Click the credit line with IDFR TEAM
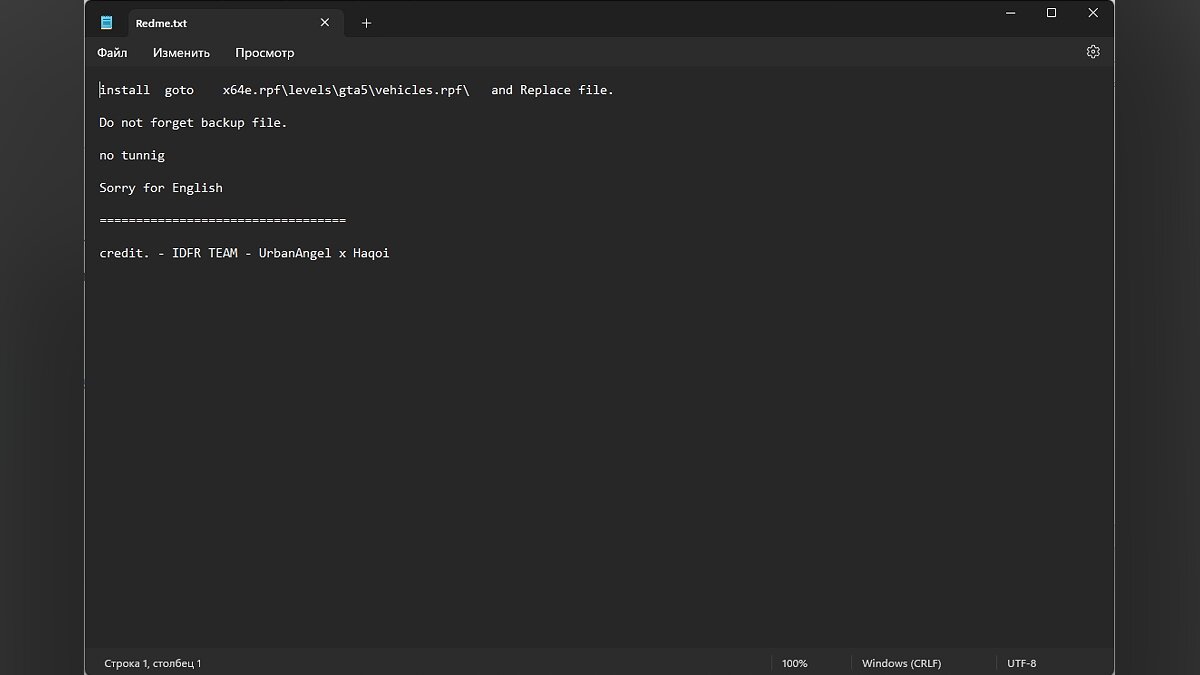The width and height of the screenshot is (1200, 675). 244,253
